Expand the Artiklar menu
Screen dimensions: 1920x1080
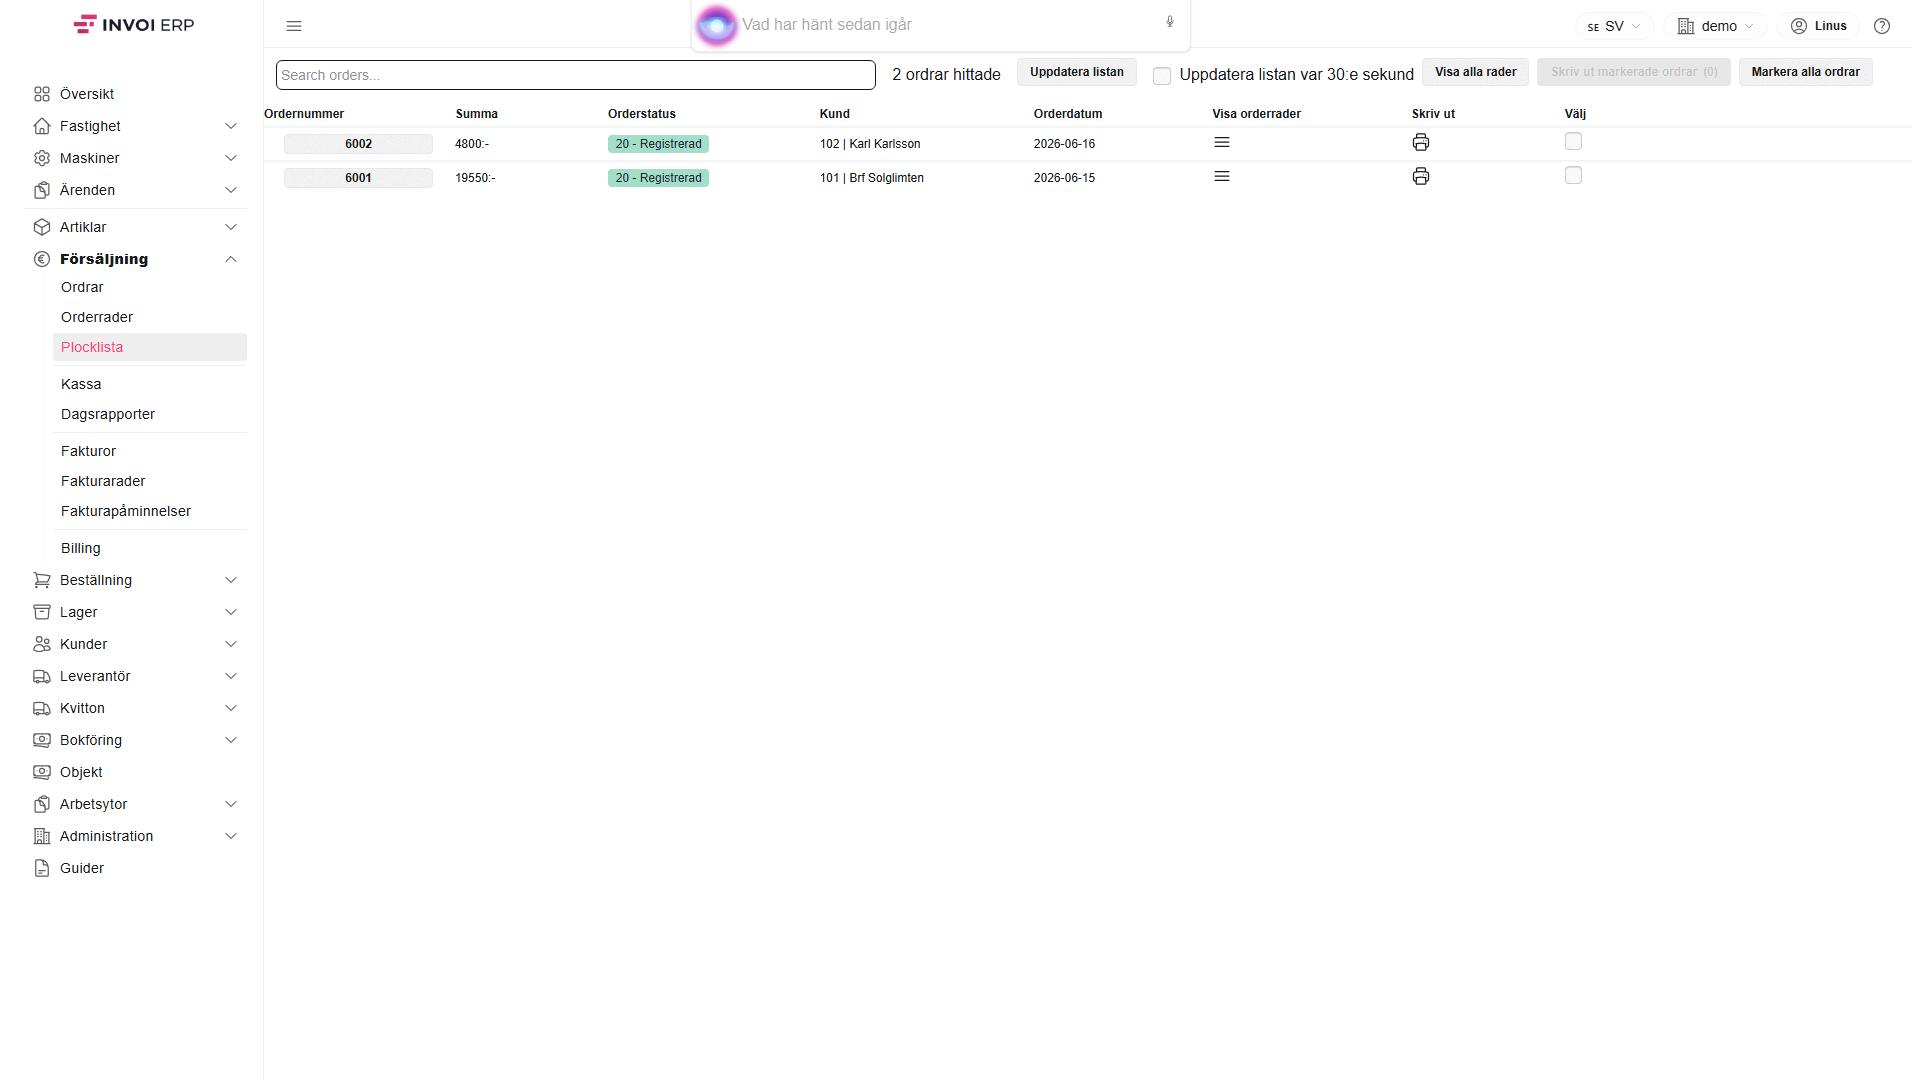pyautogui.click(x=136, y=227)
